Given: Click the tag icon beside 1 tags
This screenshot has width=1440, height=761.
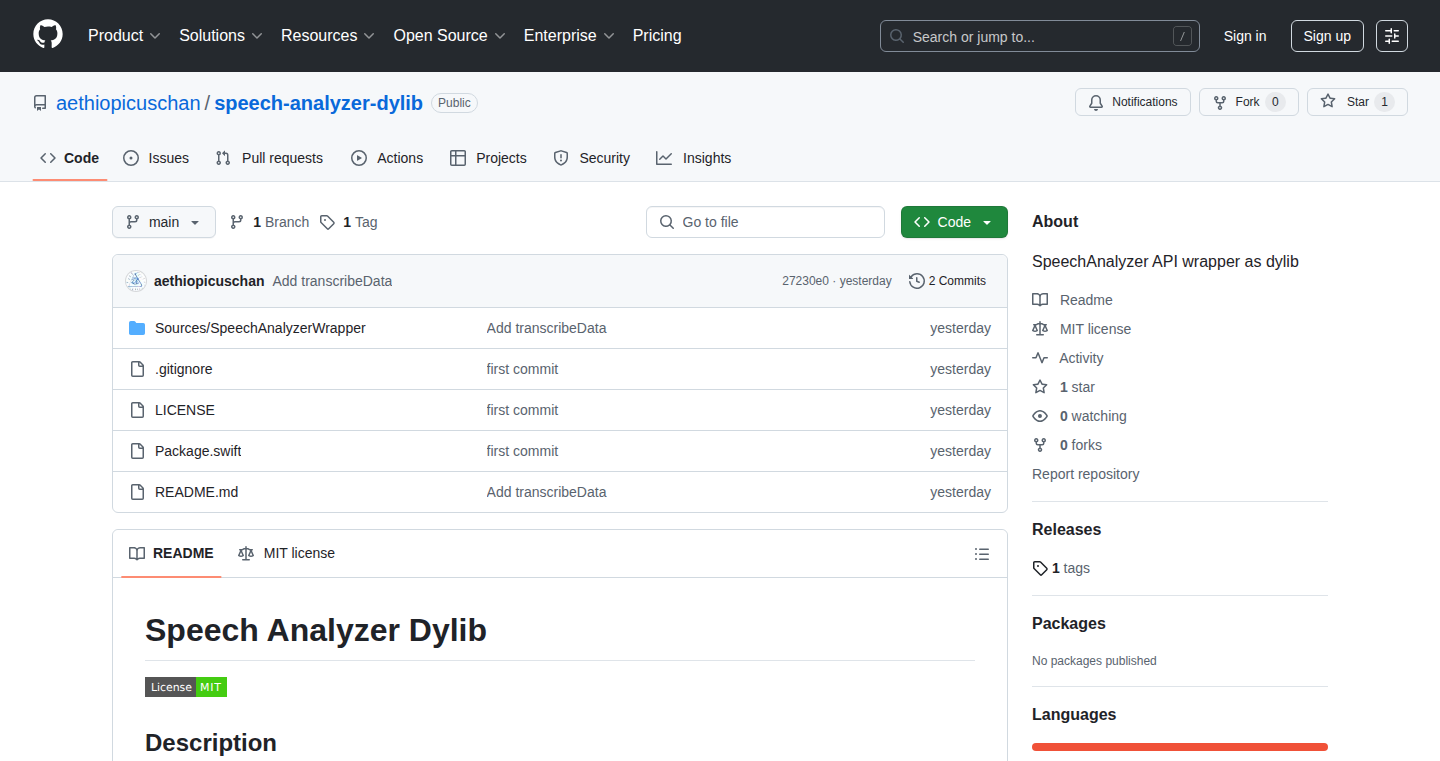Looking at the screenshot, I should 1040,568.
